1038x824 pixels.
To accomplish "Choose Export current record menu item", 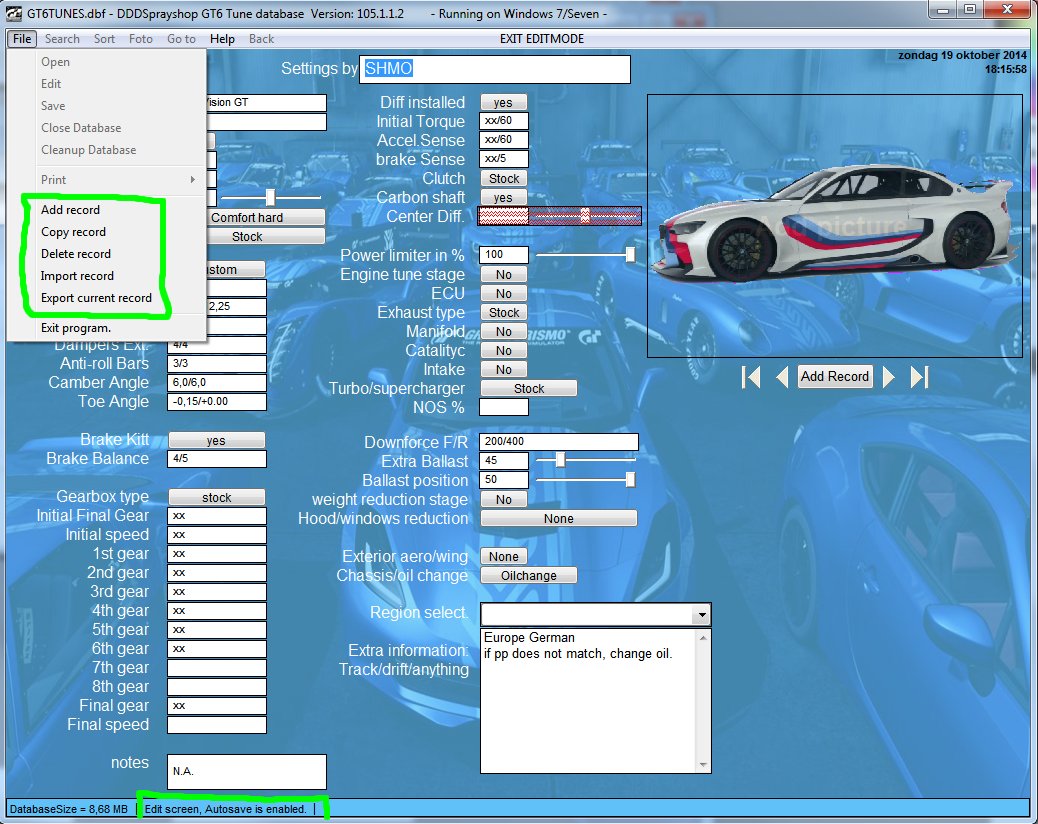I will (x=96, y=298).
